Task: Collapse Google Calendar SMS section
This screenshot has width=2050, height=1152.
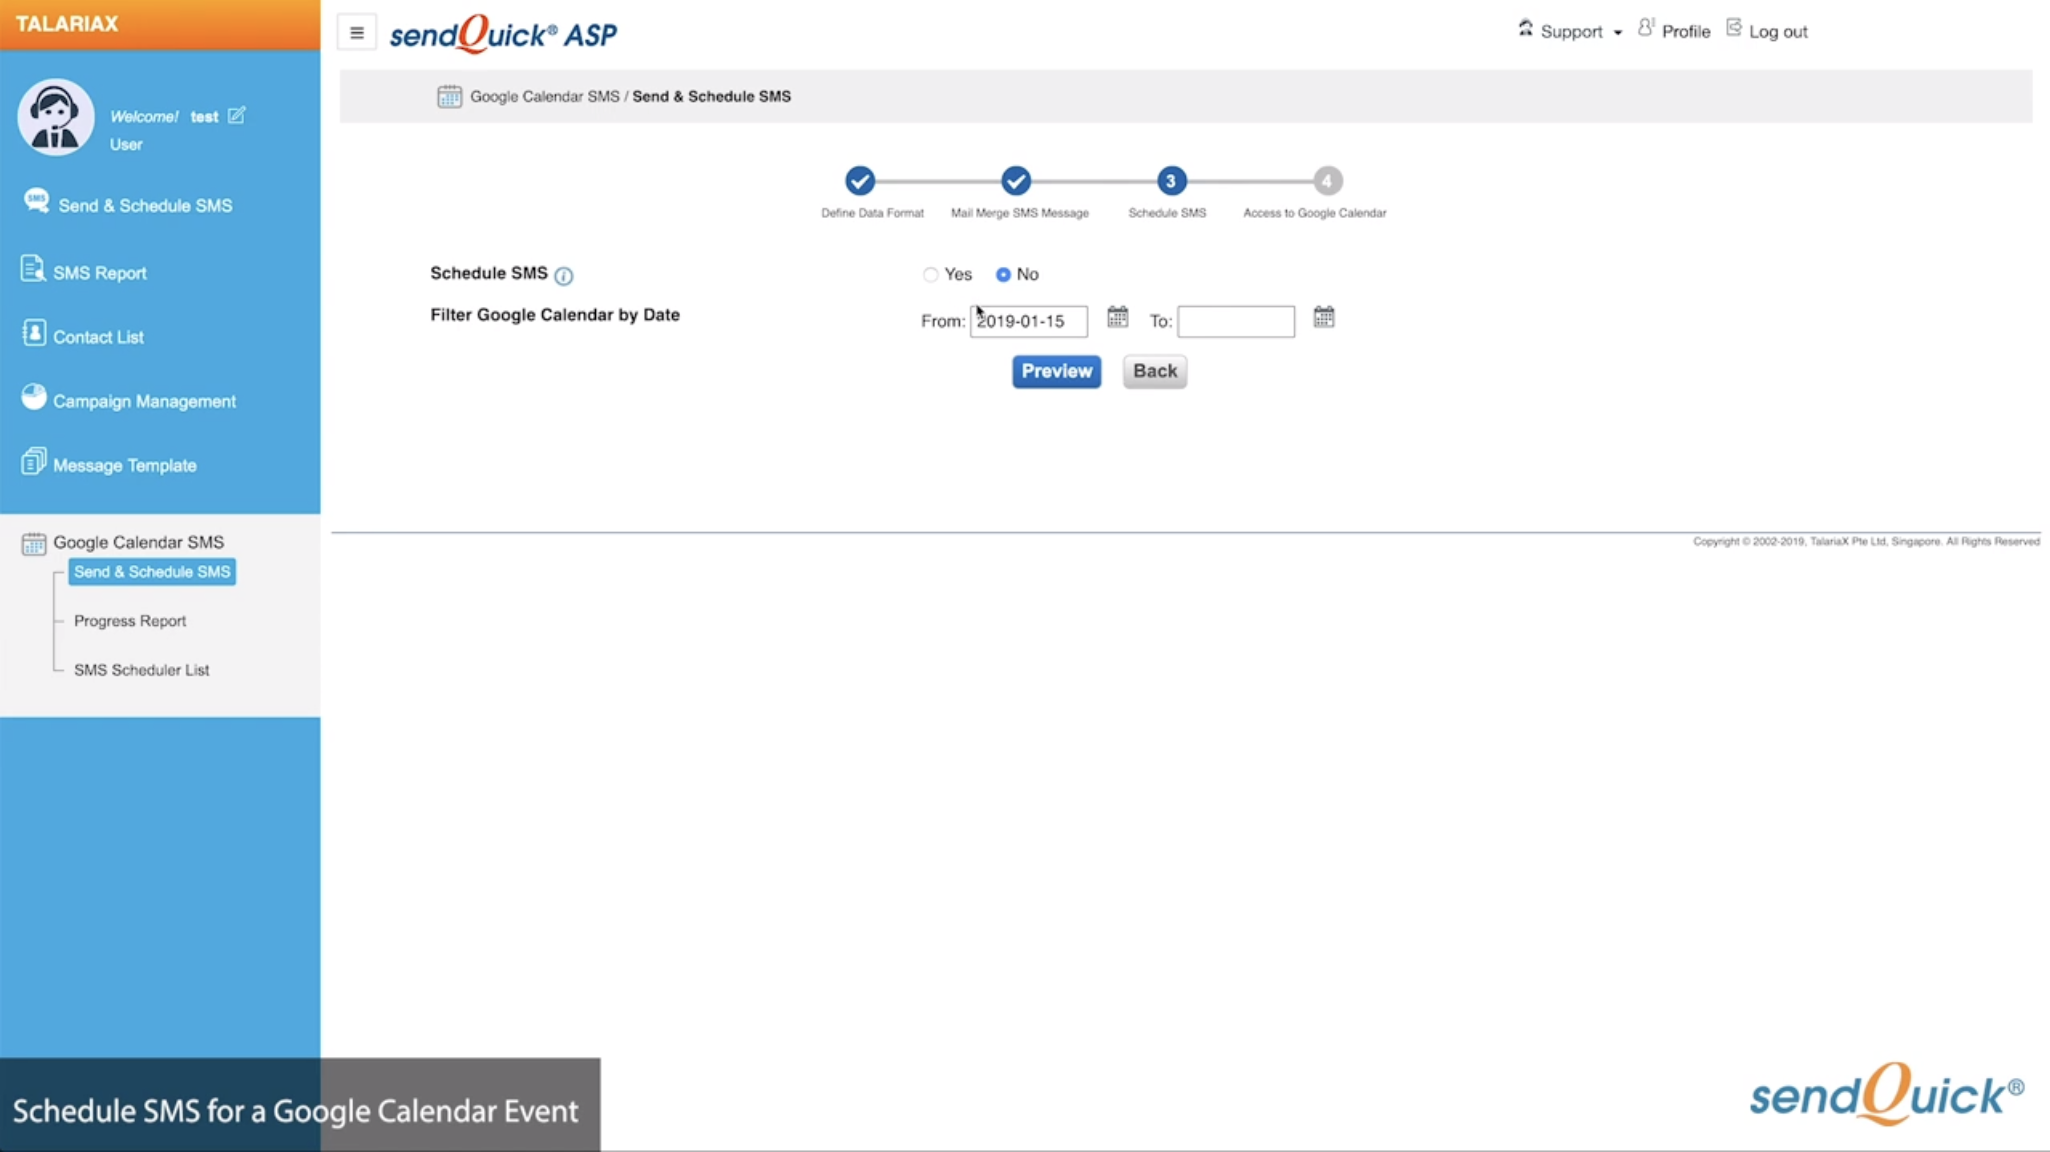Action: 139,542
